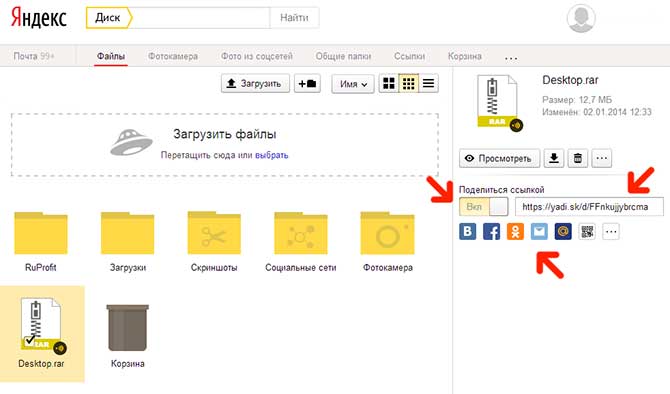Switch to the Ссылки tab
Screen dimensions: 670x394
(x=409, y=56)
